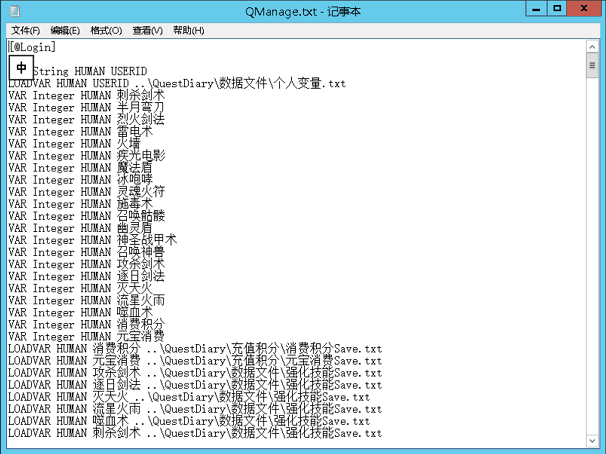Click the Chinese IME indicator box
This screenshot has height=454, width=606.
[x=21, y=67]
